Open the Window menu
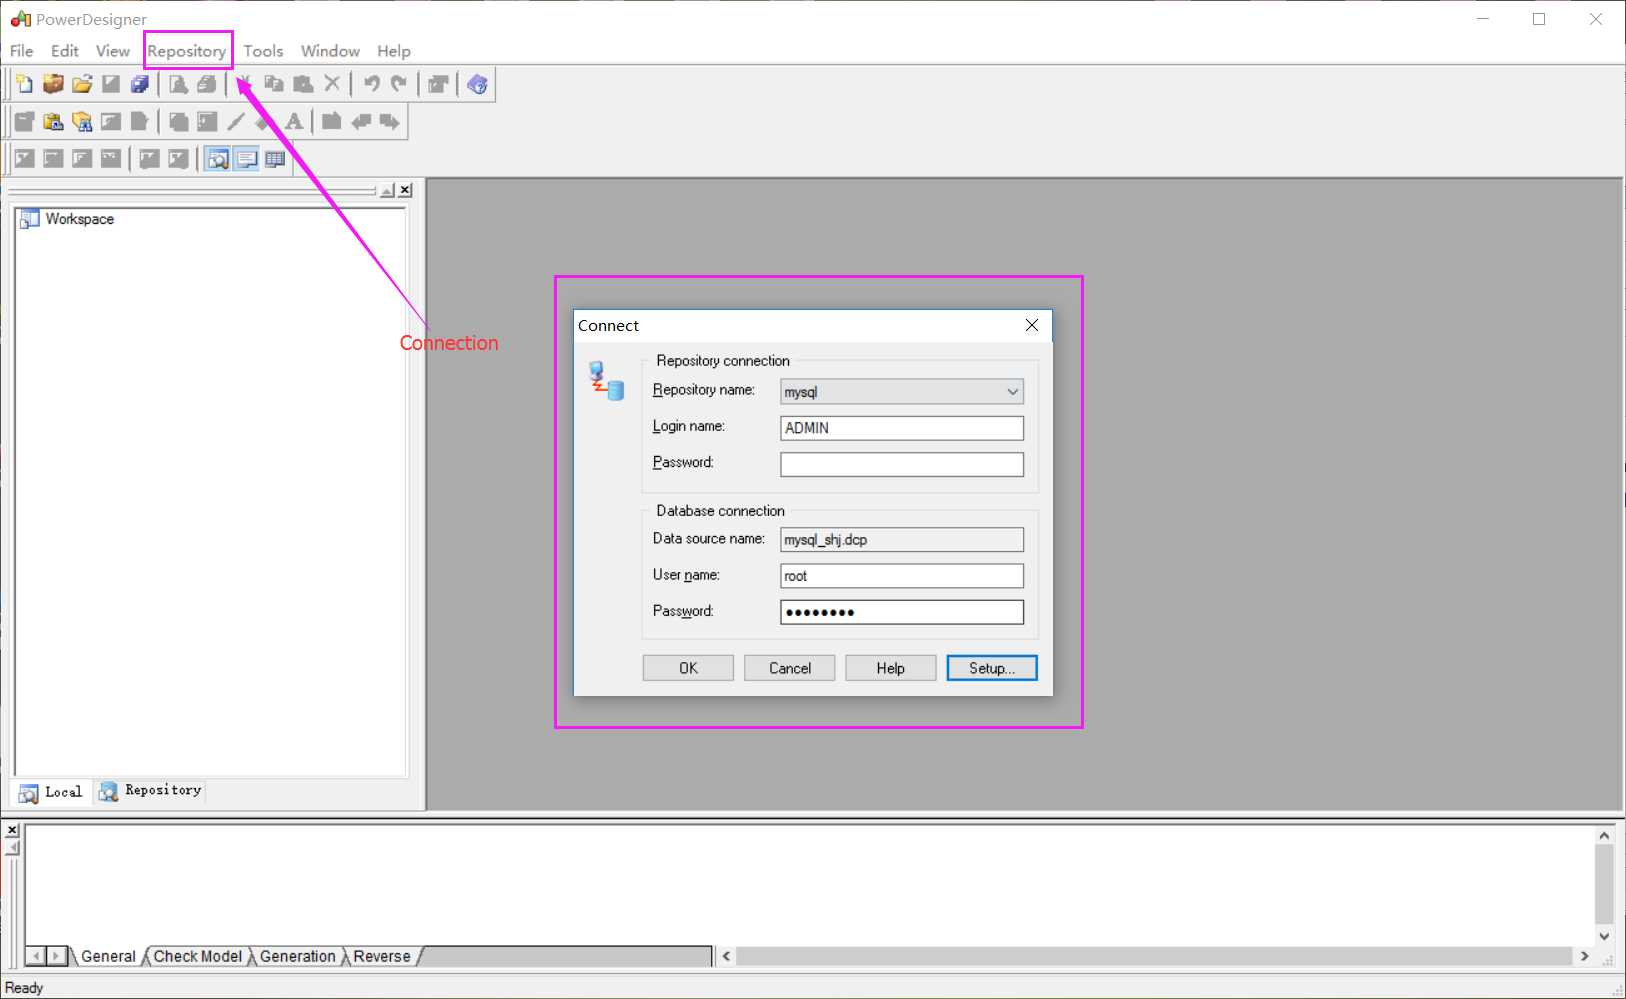Screen dimensions: 1626x999 click(330, 51)
